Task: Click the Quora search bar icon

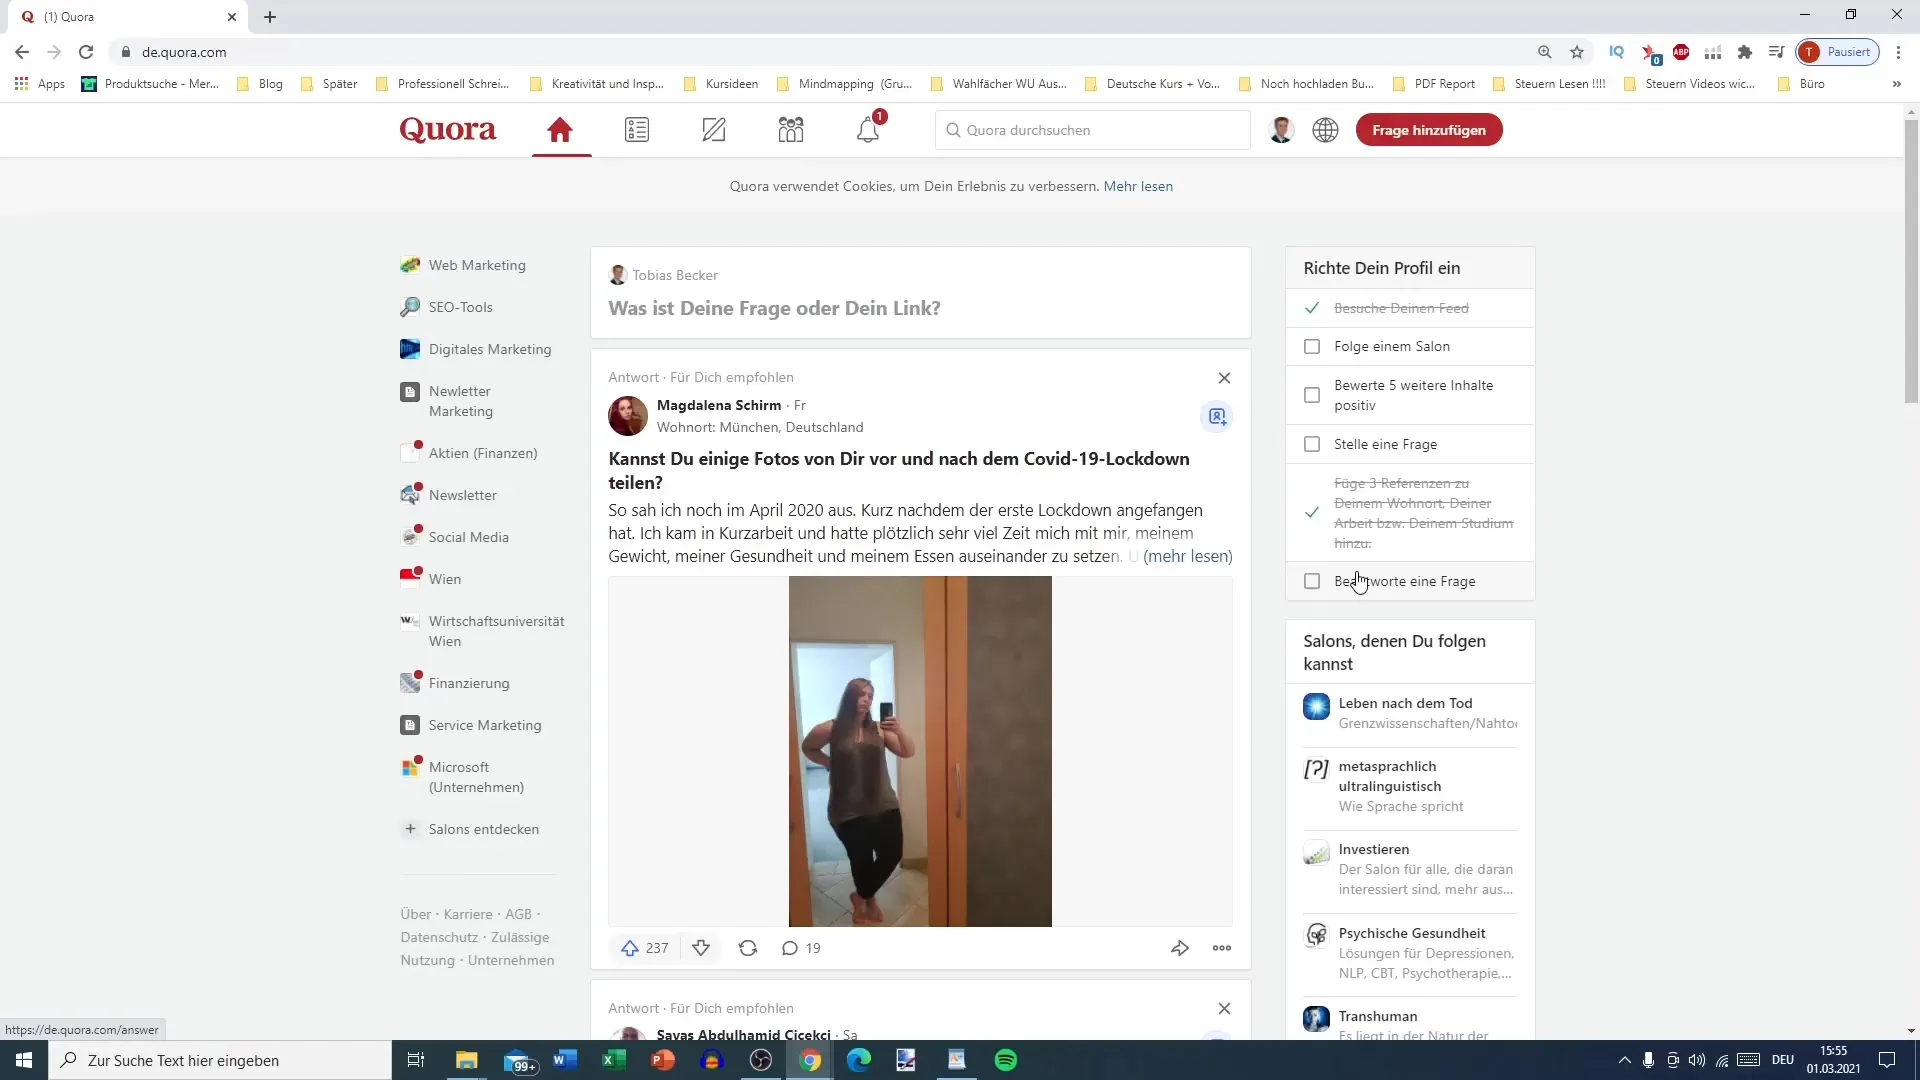Action: point(953,129)
